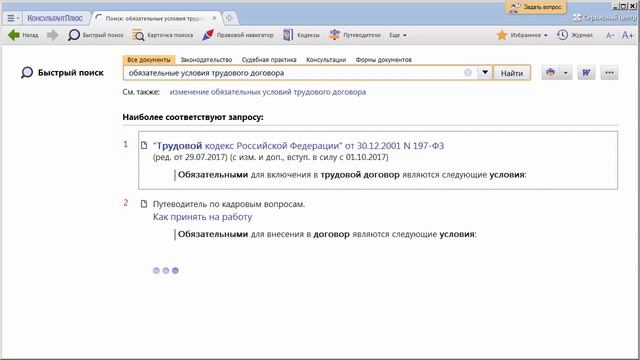
Task: Click the Найти button
Action: click(512, 73)
